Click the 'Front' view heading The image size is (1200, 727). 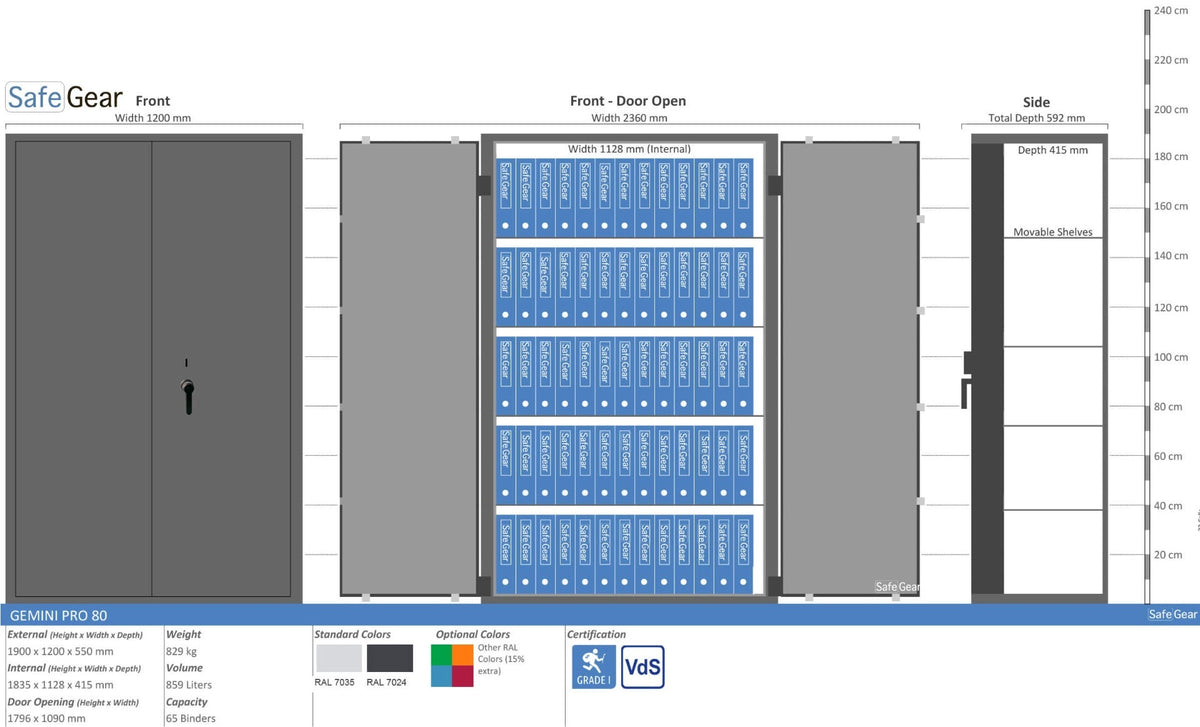[x=153, y=101]
